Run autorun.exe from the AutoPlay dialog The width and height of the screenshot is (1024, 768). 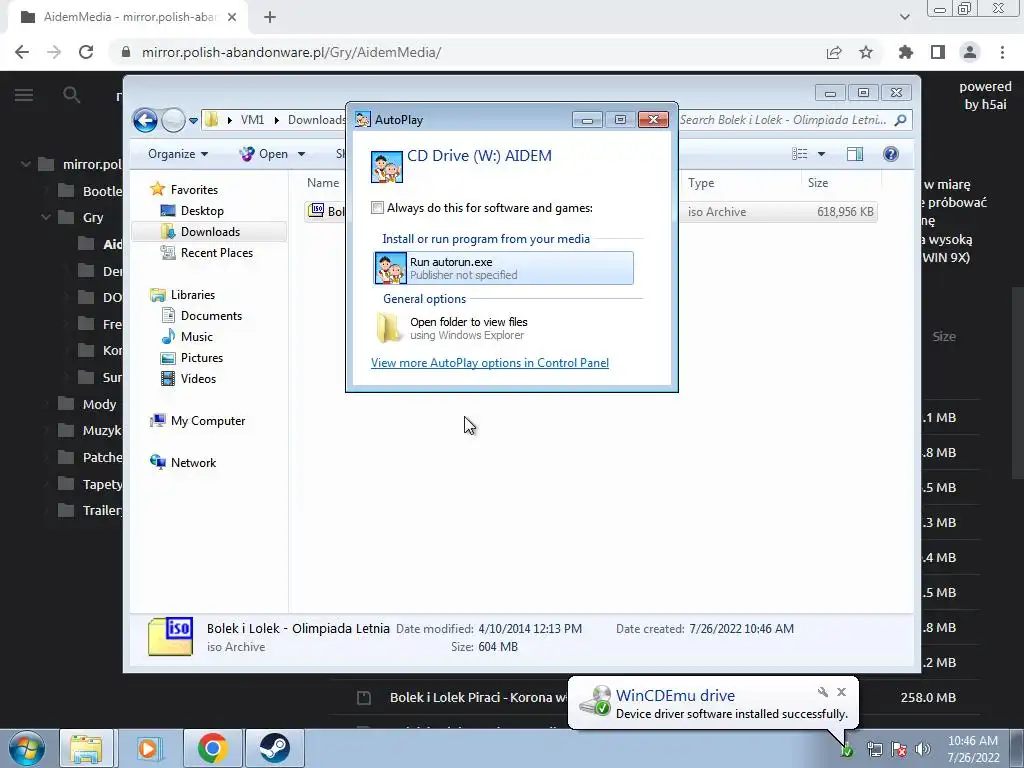click(504, 268)
